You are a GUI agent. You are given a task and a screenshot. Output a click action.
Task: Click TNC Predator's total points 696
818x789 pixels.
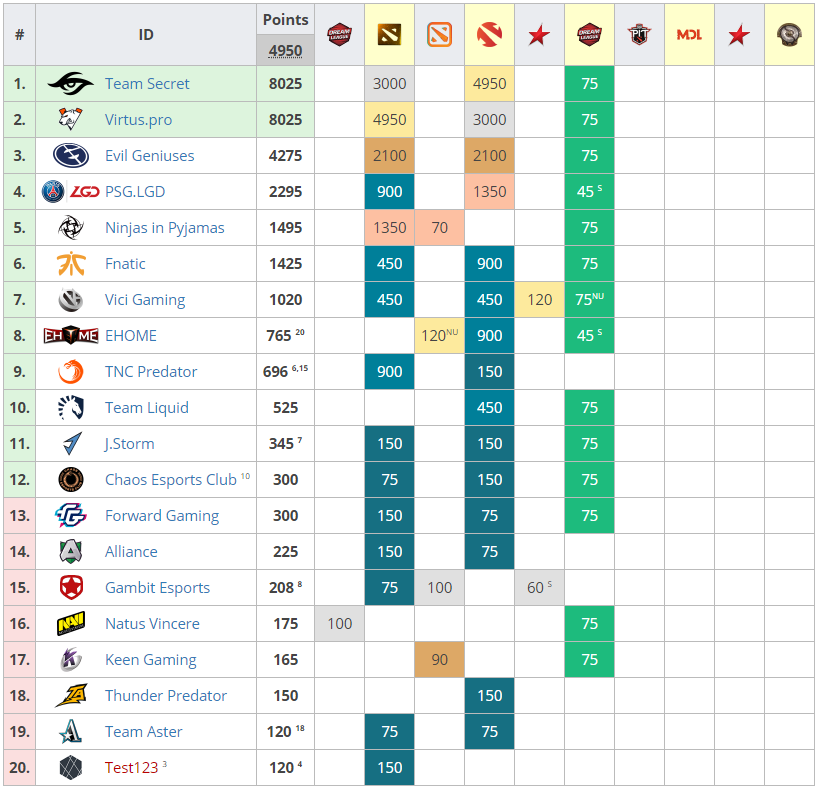(x=275, y=372)
